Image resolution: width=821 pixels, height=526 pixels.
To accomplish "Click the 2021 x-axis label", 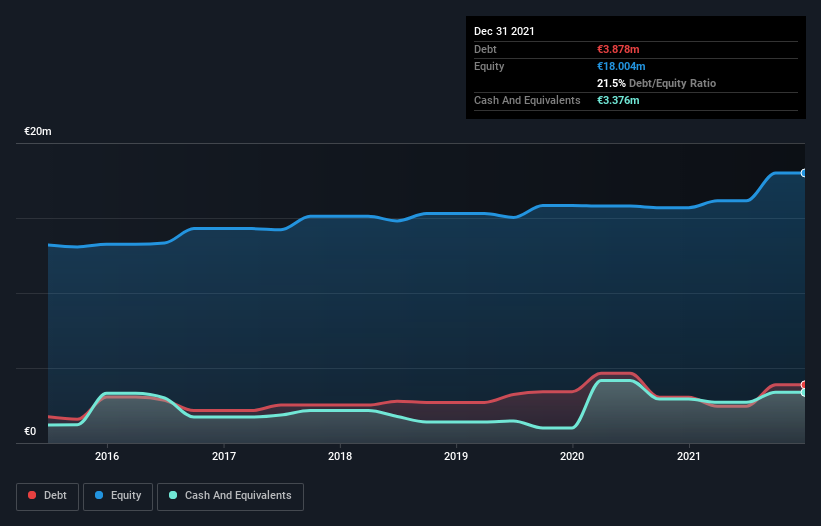I will click(x=689, y=456).
